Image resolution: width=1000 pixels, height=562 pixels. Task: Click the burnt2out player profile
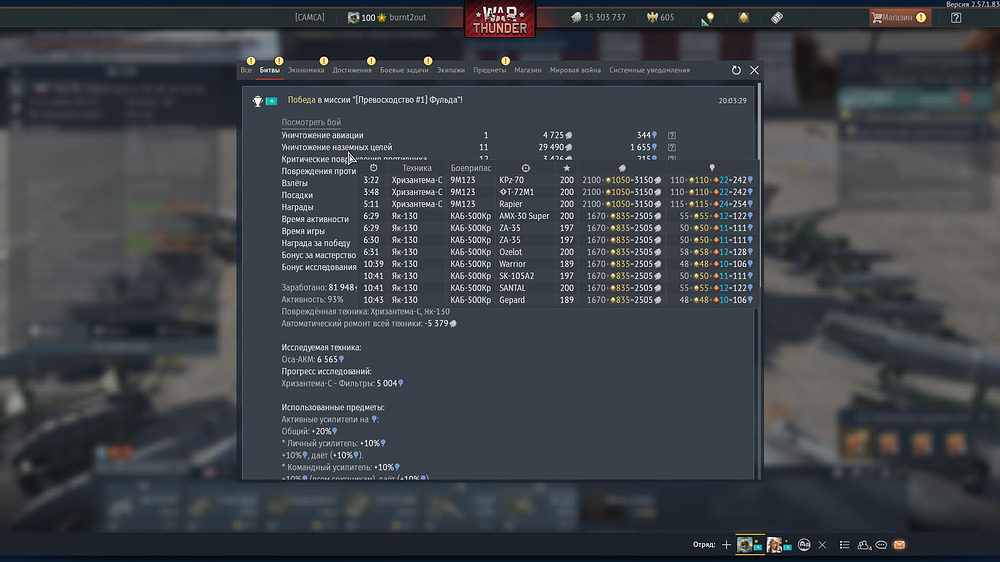[x=386, y=17]
